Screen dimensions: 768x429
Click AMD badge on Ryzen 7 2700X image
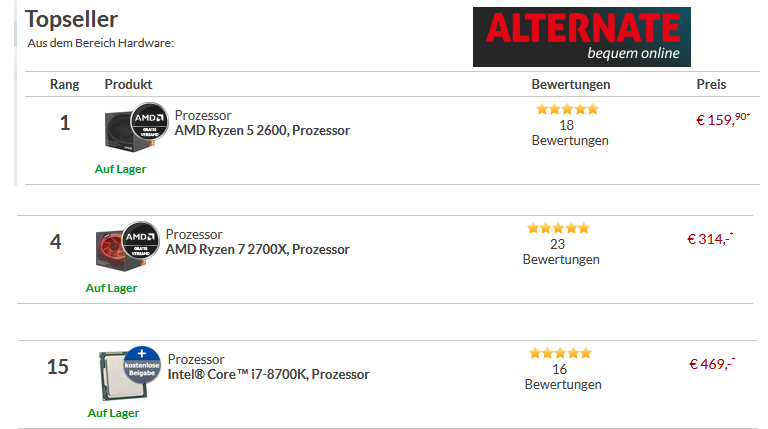tap(141, 240)
